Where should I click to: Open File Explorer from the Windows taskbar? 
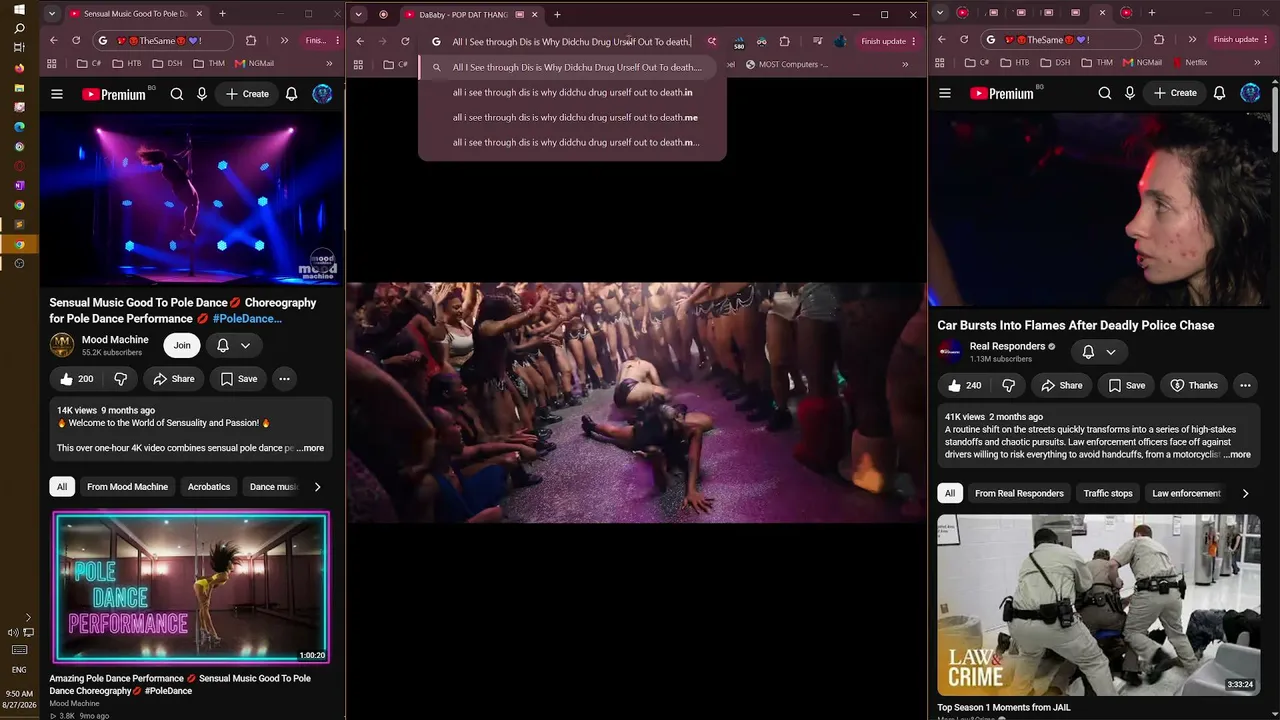click(19, 88)
